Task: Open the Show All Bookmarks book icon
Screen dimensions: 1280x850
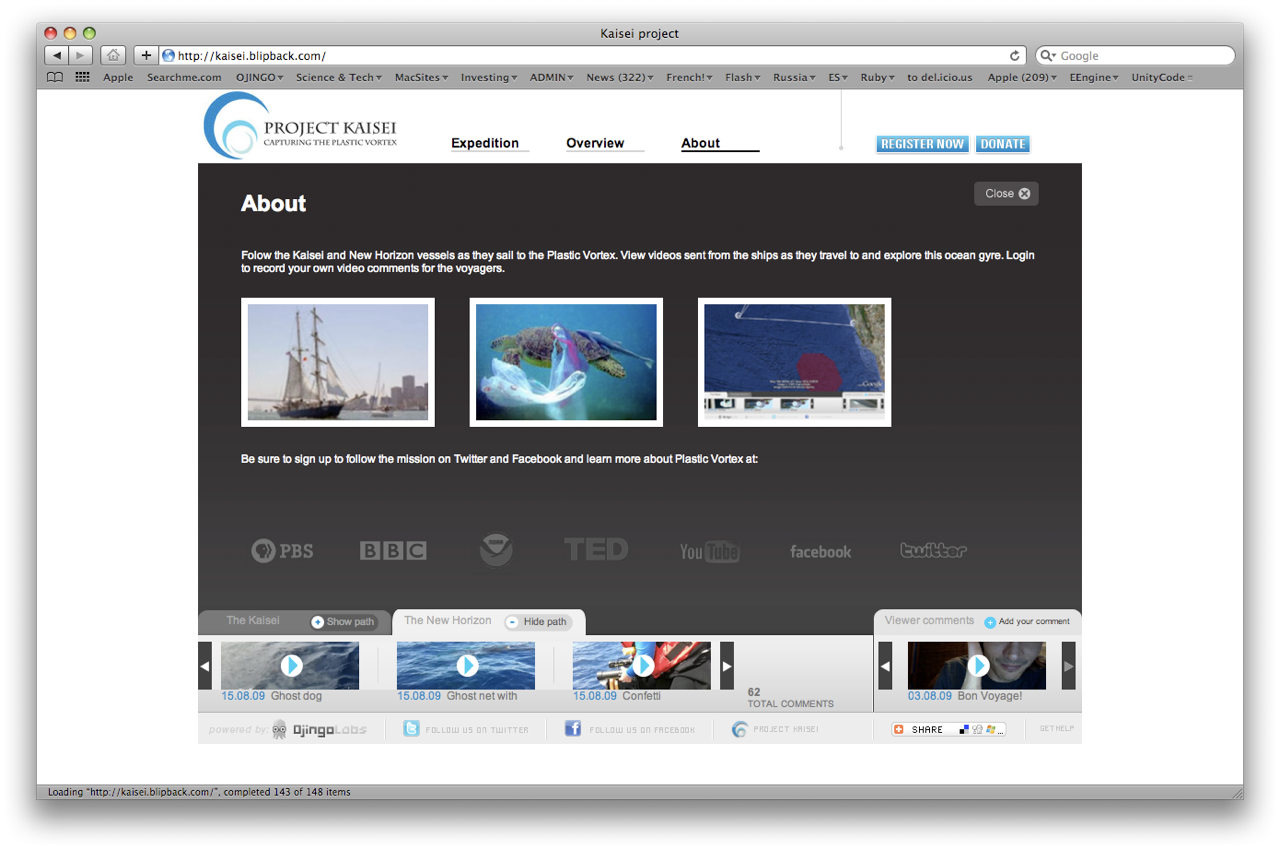Action: (55, 77)
